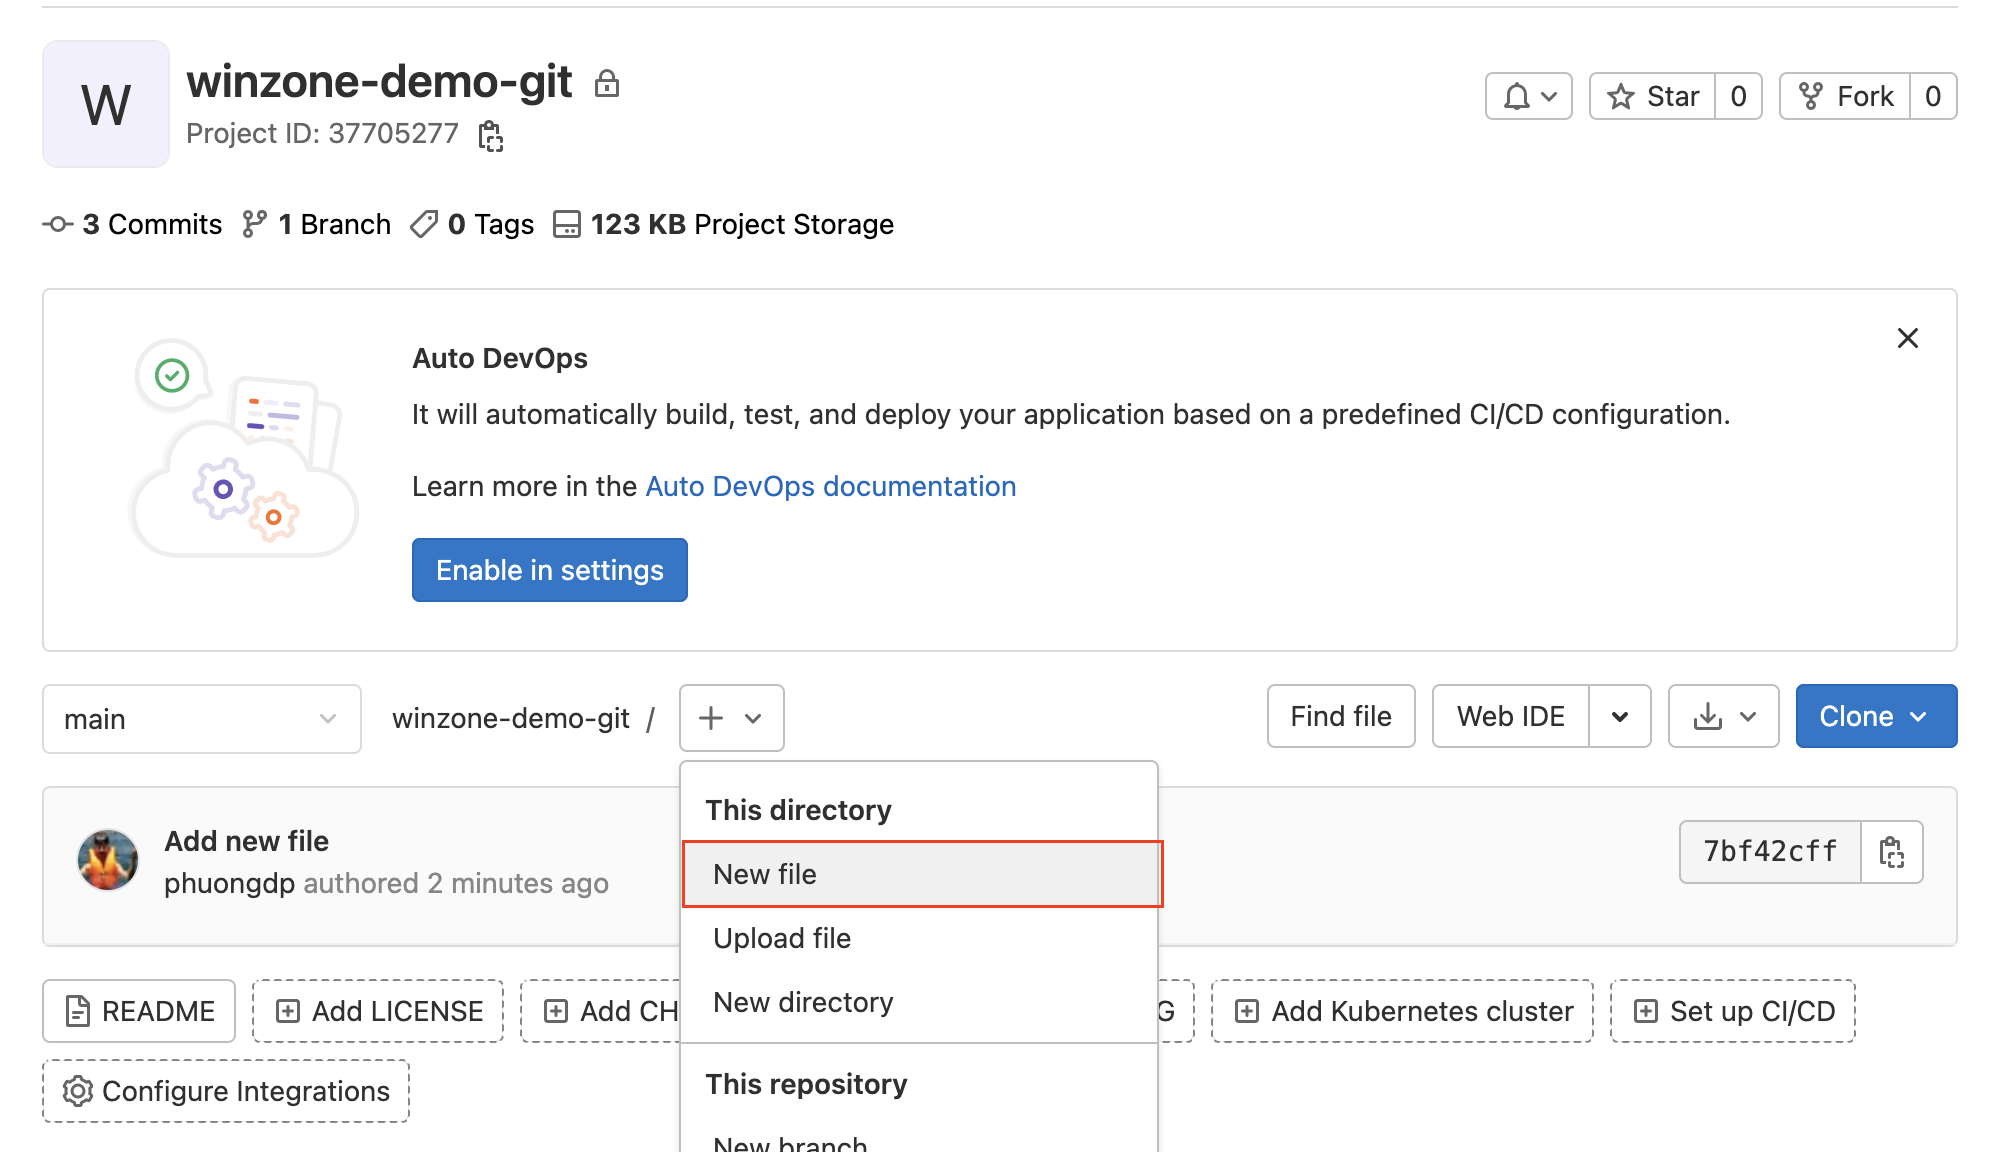Select New directory menu item
2014x1152 pixels.
(919, 1002)
